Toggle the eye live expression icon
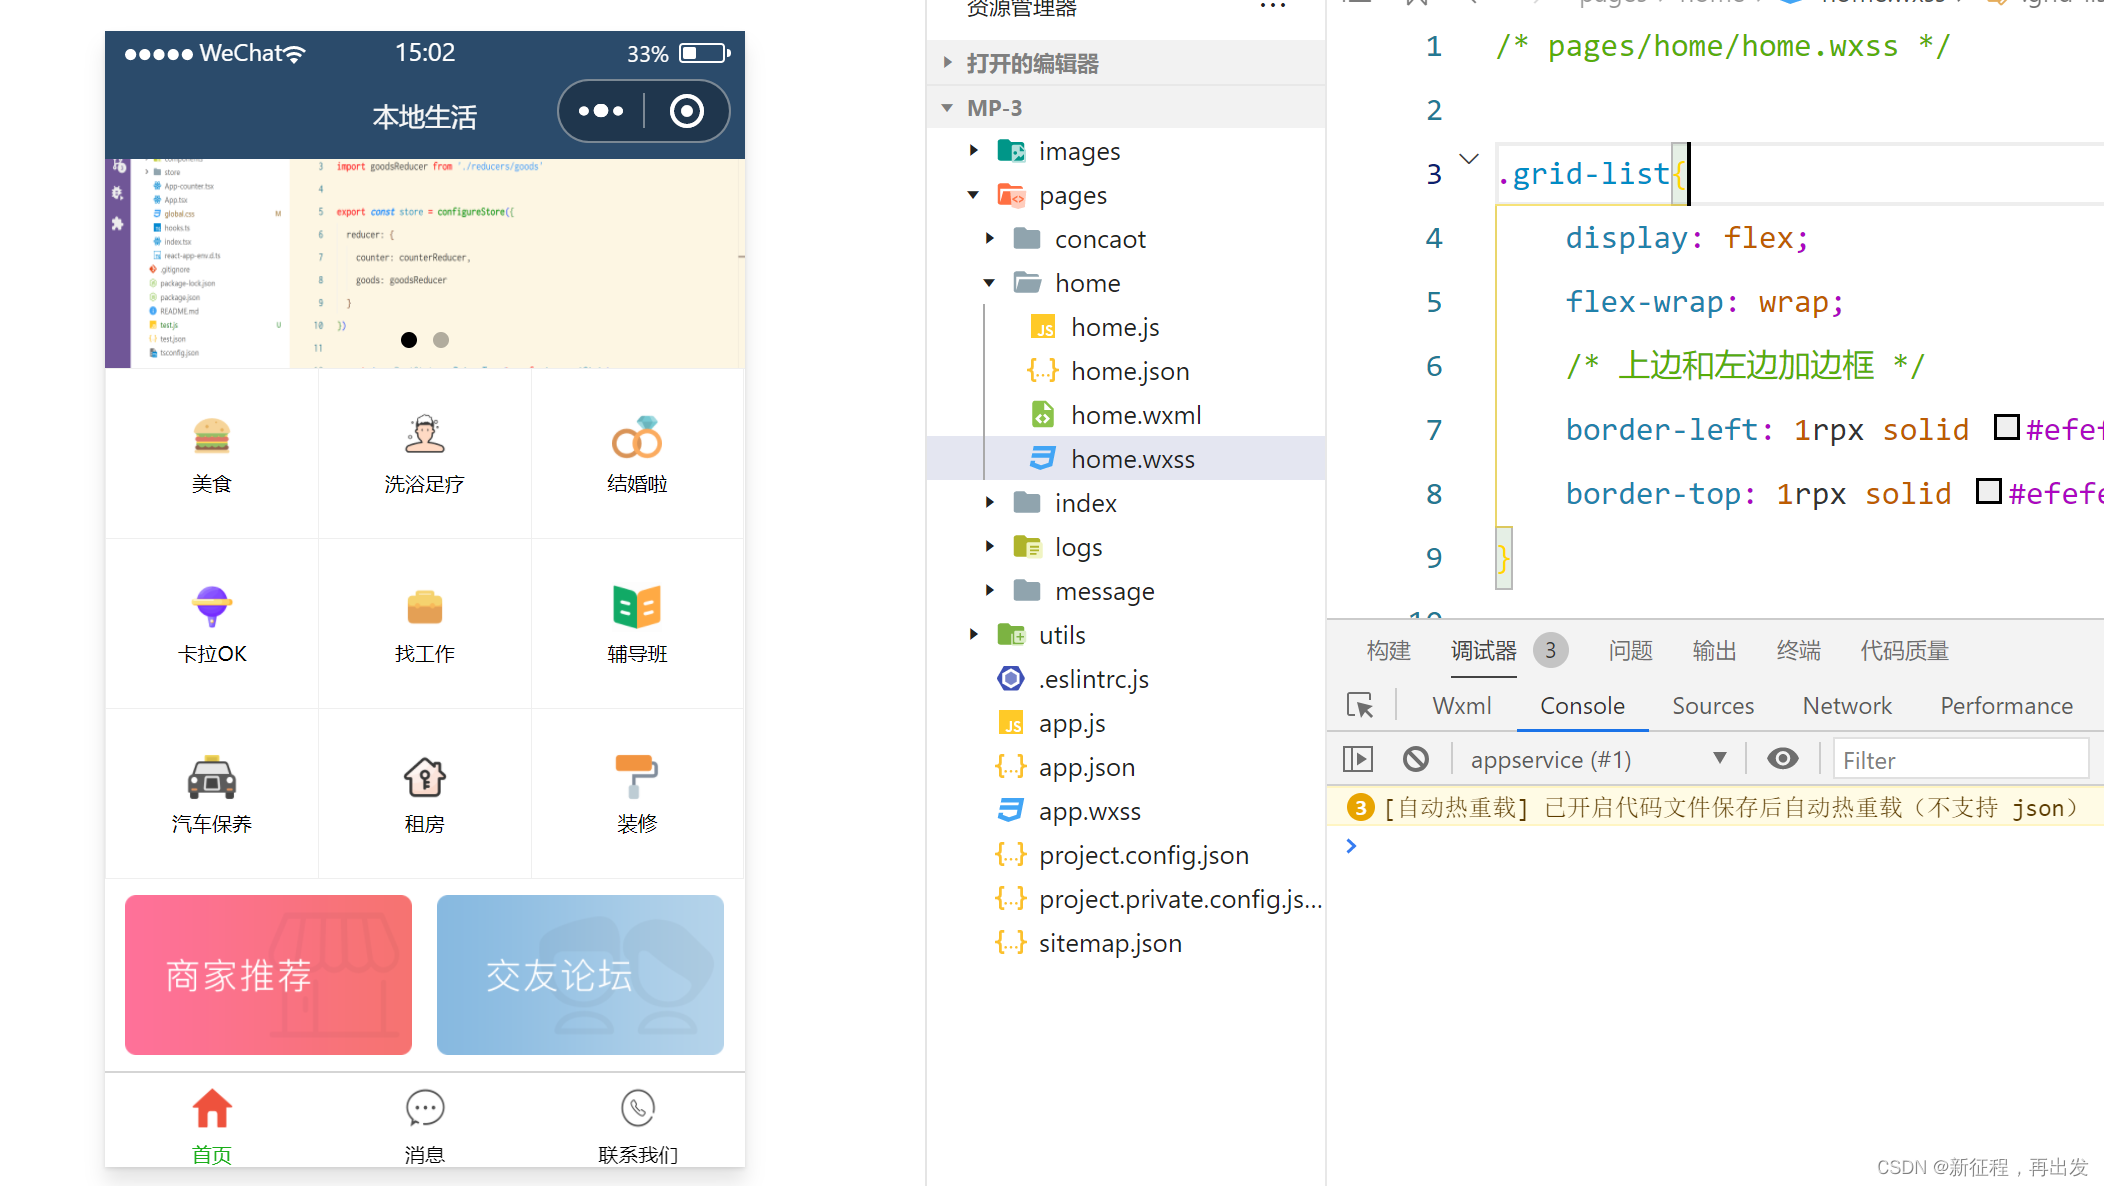 click(1782, 759)
